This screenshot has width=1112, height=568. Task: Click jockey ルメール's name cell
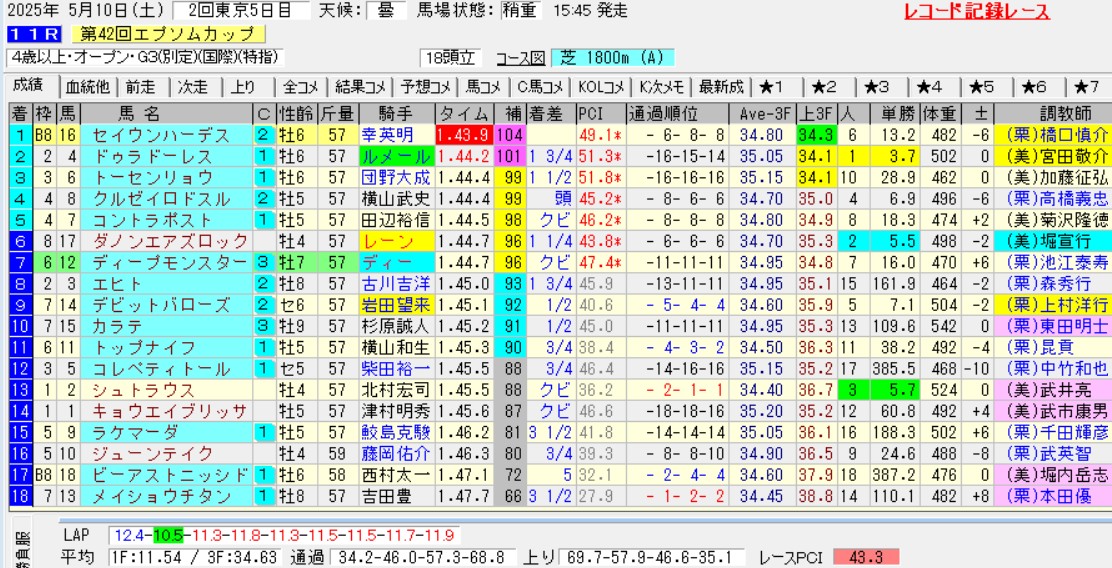click(x=397, y=156)
